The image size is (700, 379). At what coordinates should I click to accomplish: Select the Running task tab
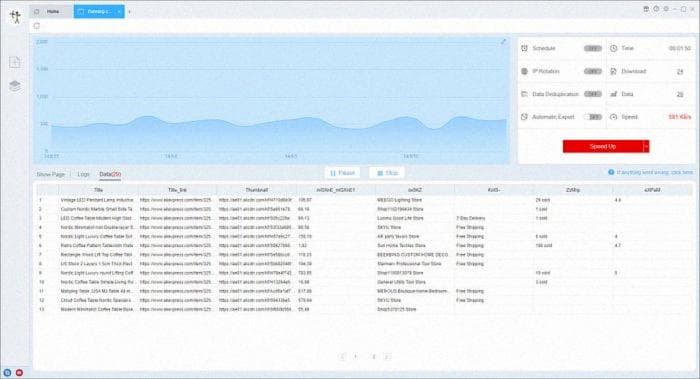point(99,12)
